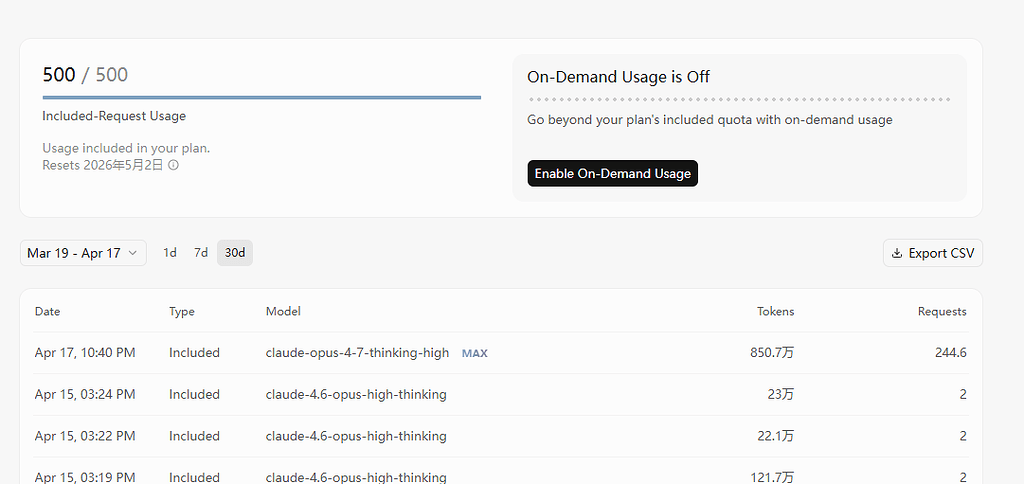This screenshot has width=1024, height=484.
Task: Click the Resets 2026年5月2日 text
Action: tap(103, 165)
